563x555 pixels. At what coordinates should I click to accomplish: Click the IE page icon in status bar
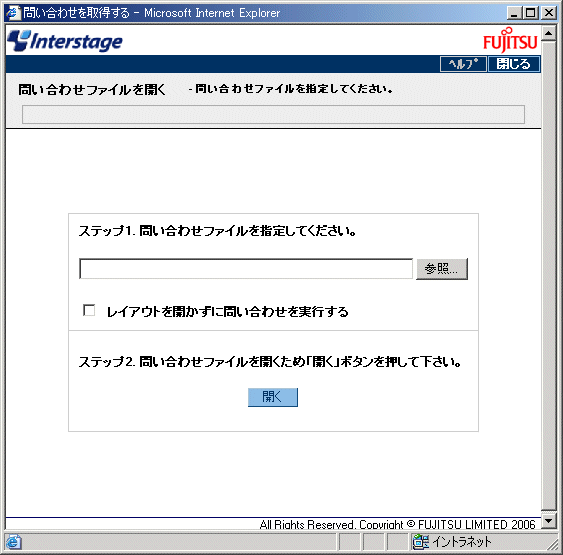click(x=13, y=542)
